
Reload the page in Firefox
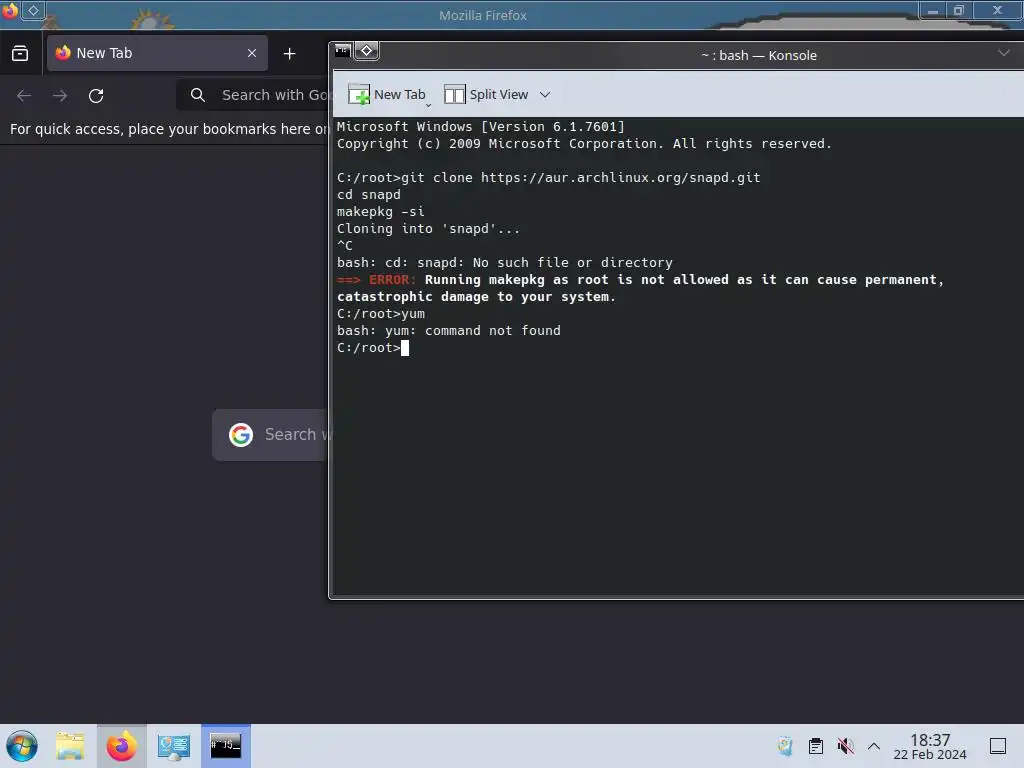point(96,96)
